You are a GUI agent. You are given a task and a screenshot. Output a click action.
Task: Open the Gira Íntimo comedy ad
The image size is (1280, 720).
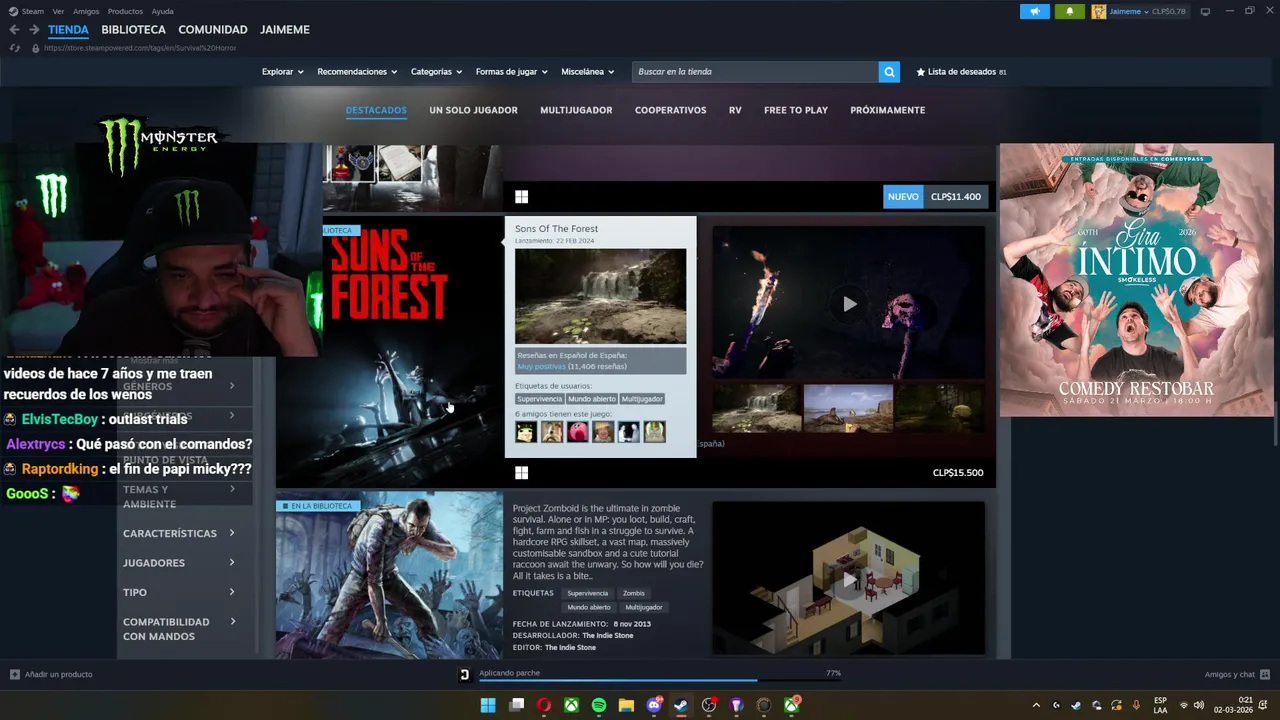pos(1137,280)
